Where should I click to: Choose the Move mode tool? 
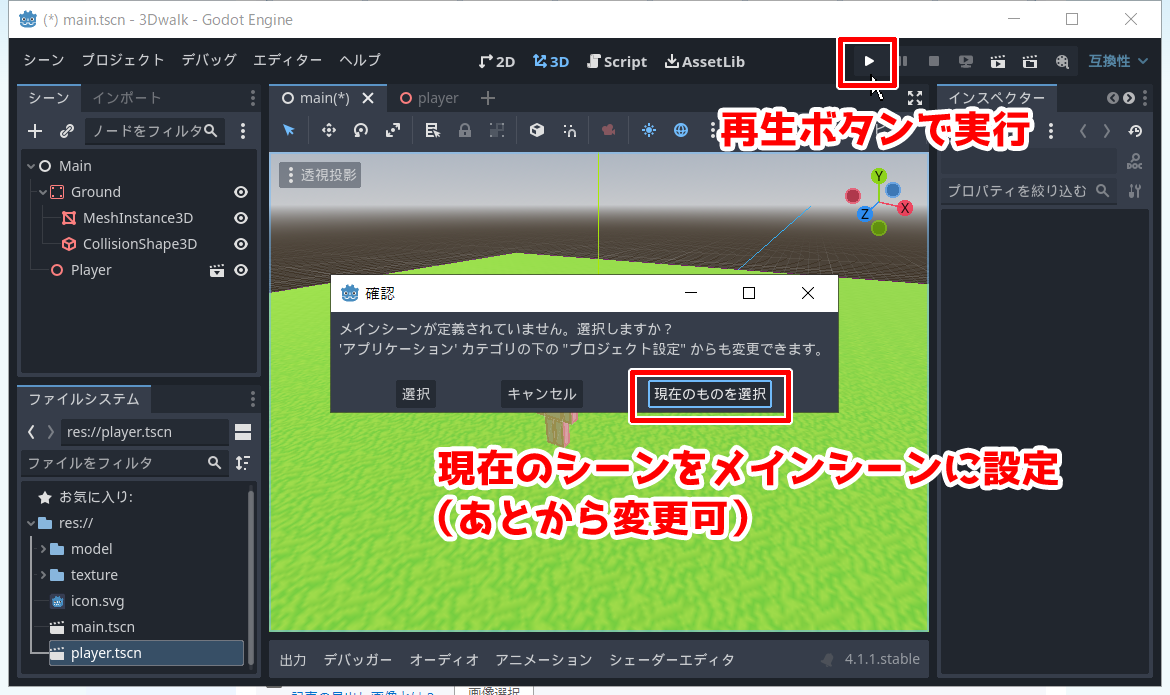click(328, 131)
